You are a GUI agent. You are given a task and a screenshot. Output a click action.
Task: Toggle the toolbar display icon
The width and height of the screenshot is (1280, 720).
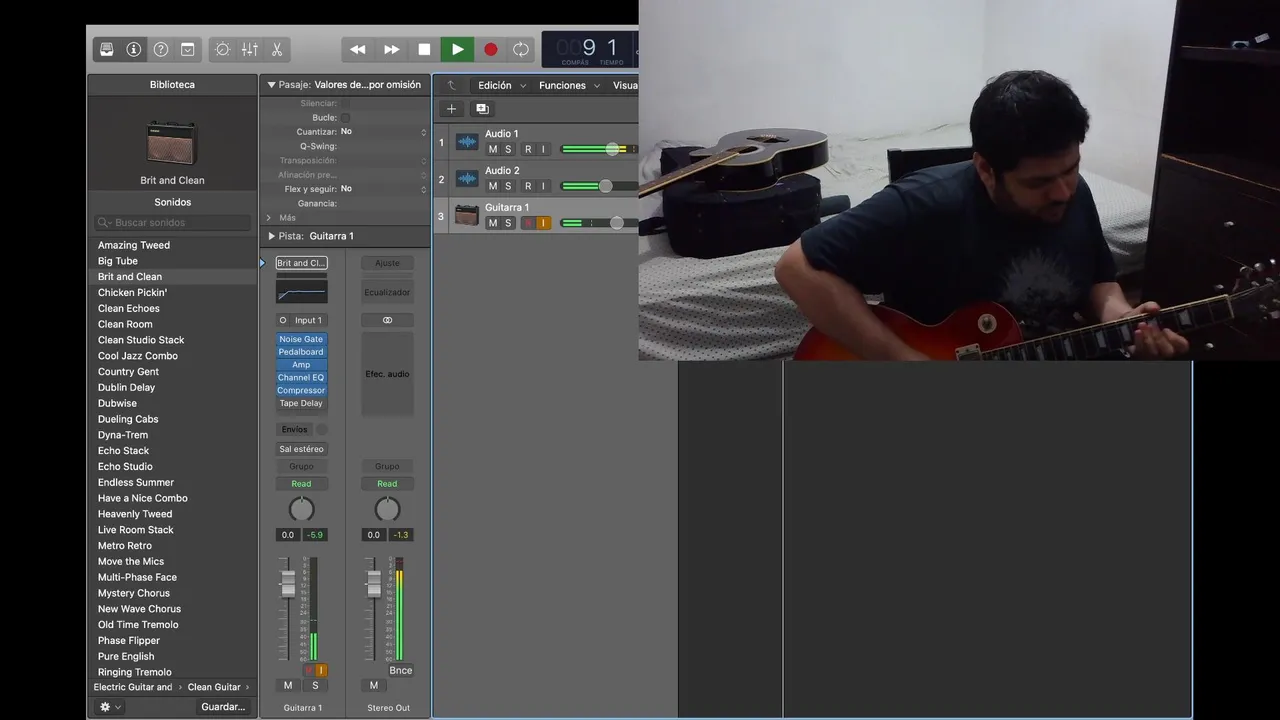187,49
